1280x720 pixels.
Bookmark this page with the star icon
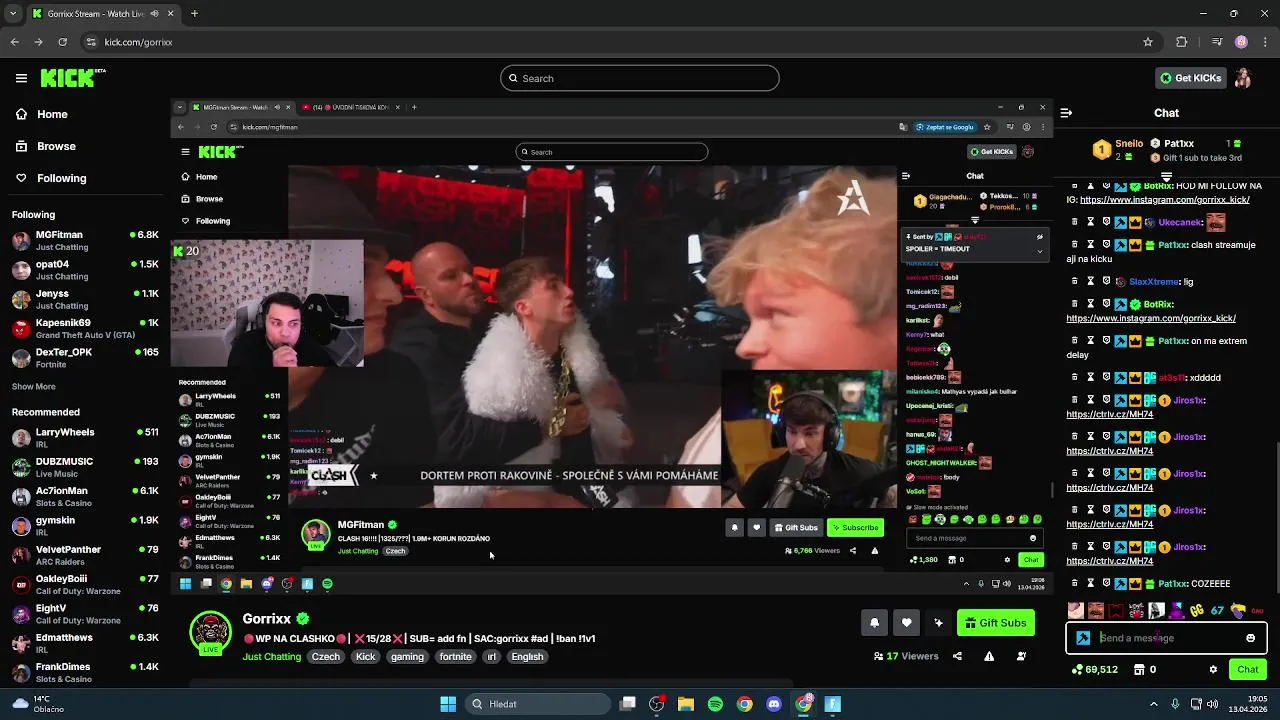[1148, 42]
